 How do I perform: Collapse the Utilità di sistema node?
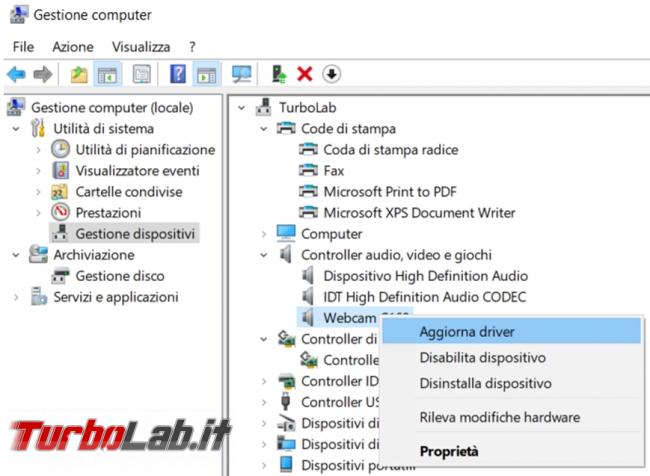click(x=16, y=129)
